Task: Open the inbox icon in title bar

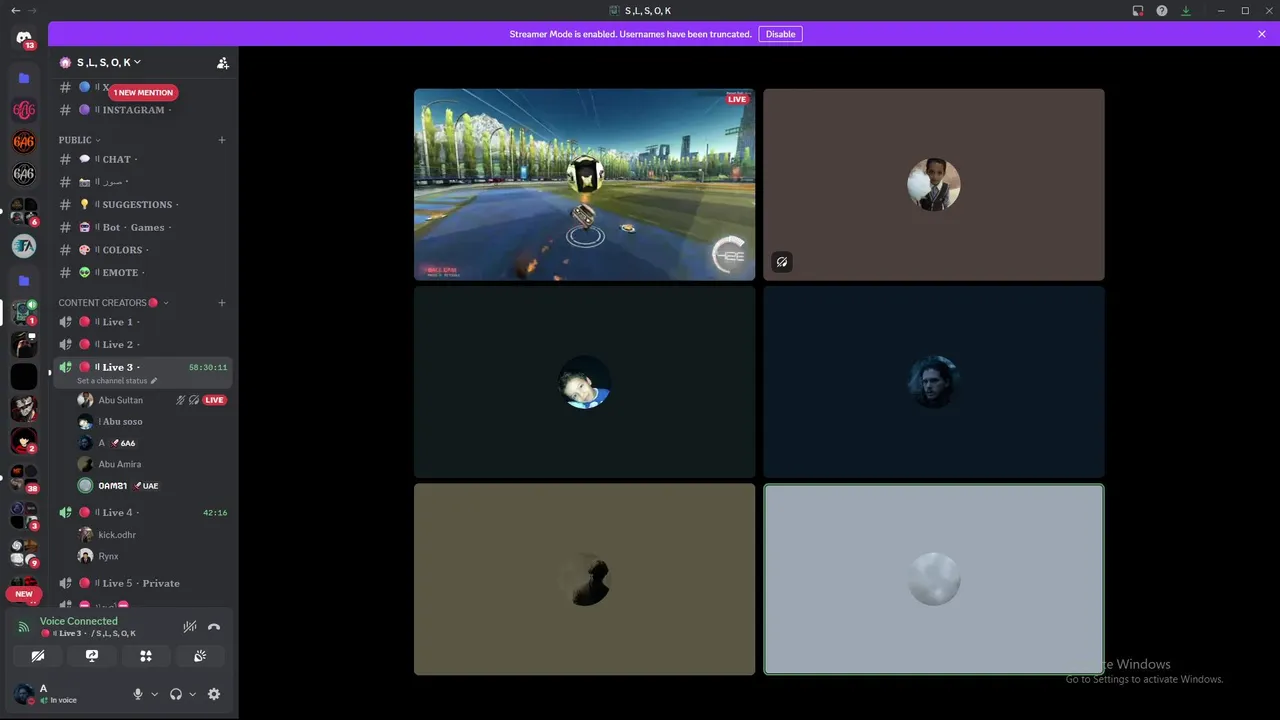Action: 1138,11
